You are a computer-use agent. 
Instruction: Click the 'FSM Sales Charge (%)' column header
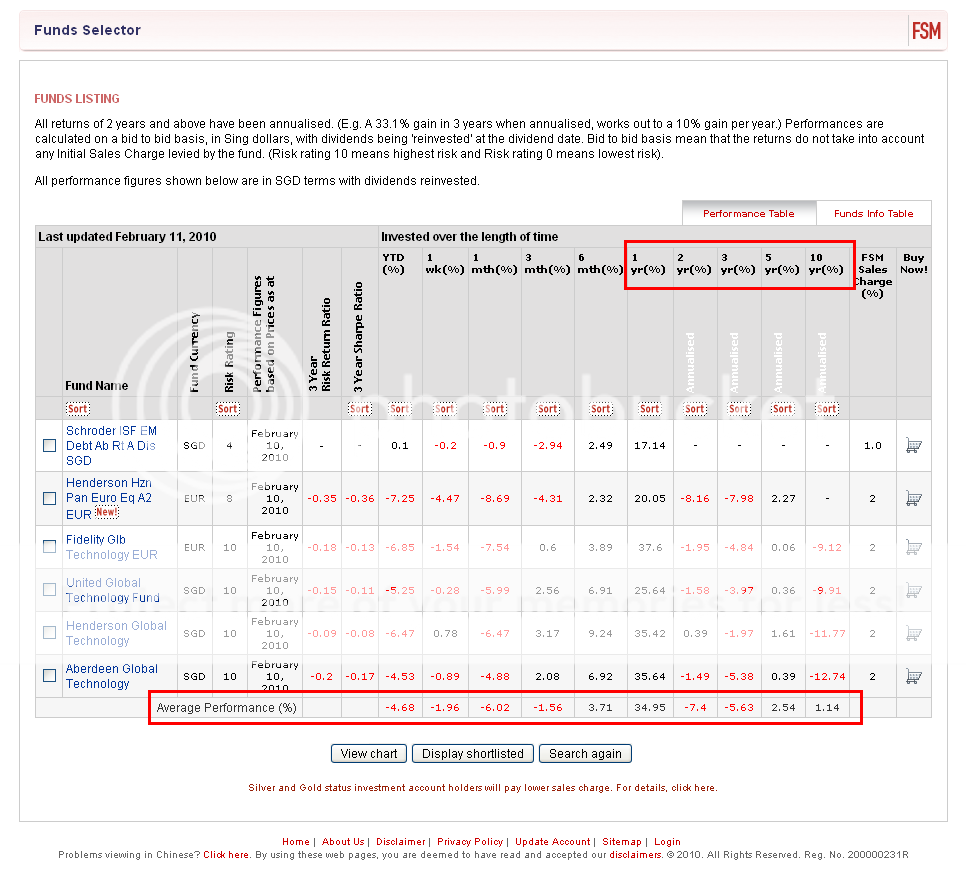[x=873, y=275]
